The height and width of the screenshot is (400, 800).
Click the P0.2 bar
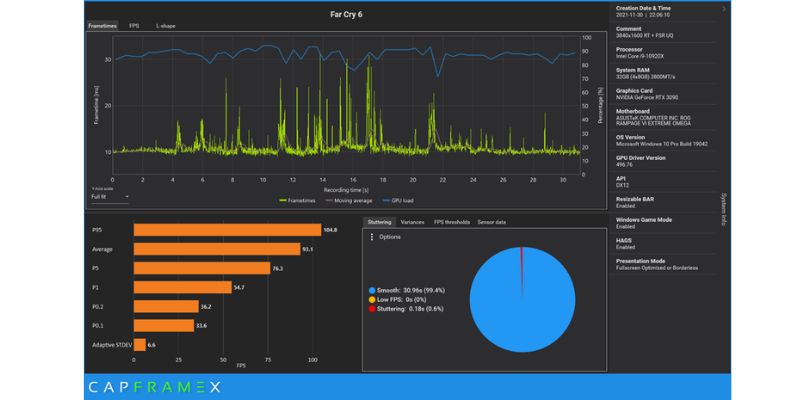click(x=166, y=306)
